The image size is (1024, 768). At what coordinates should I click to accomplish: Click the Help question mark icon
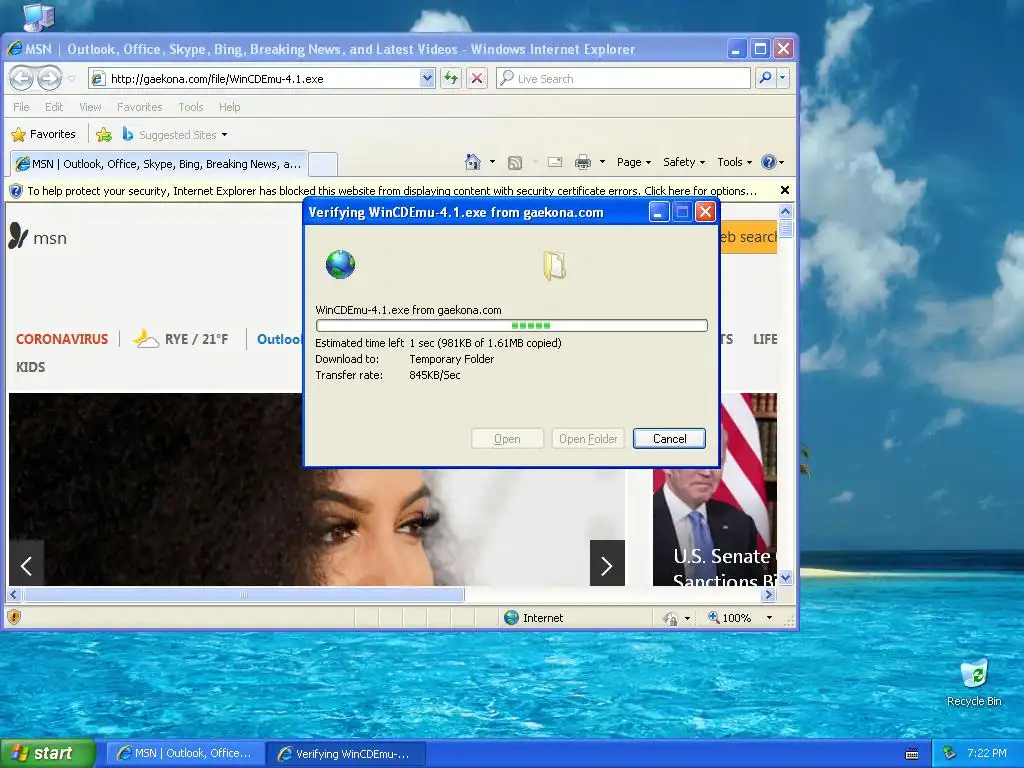(769, 162)
